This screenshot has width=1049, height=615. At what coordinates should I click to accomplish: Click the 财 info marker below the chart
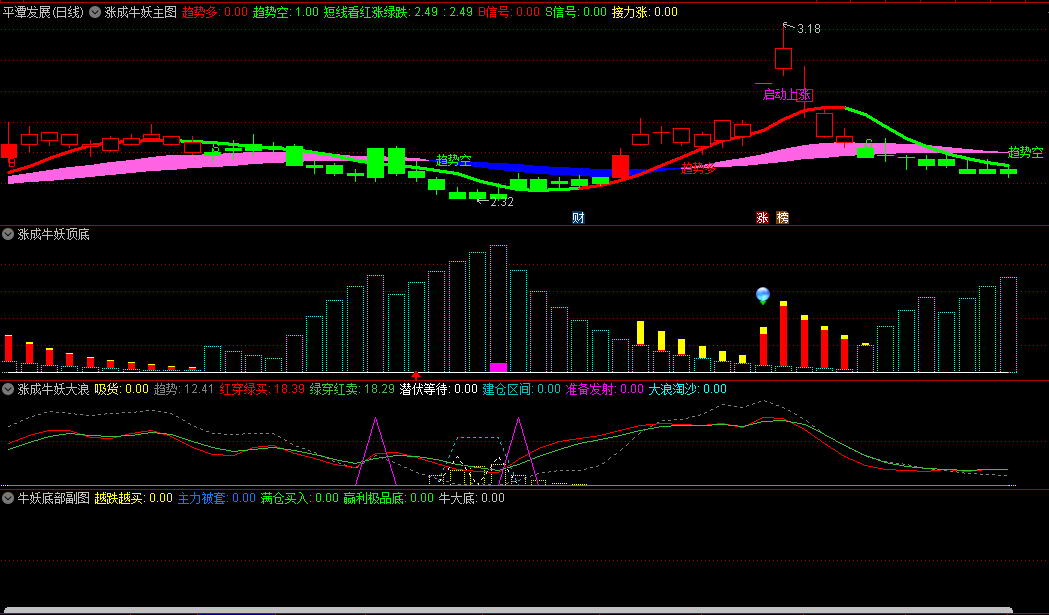579,217
